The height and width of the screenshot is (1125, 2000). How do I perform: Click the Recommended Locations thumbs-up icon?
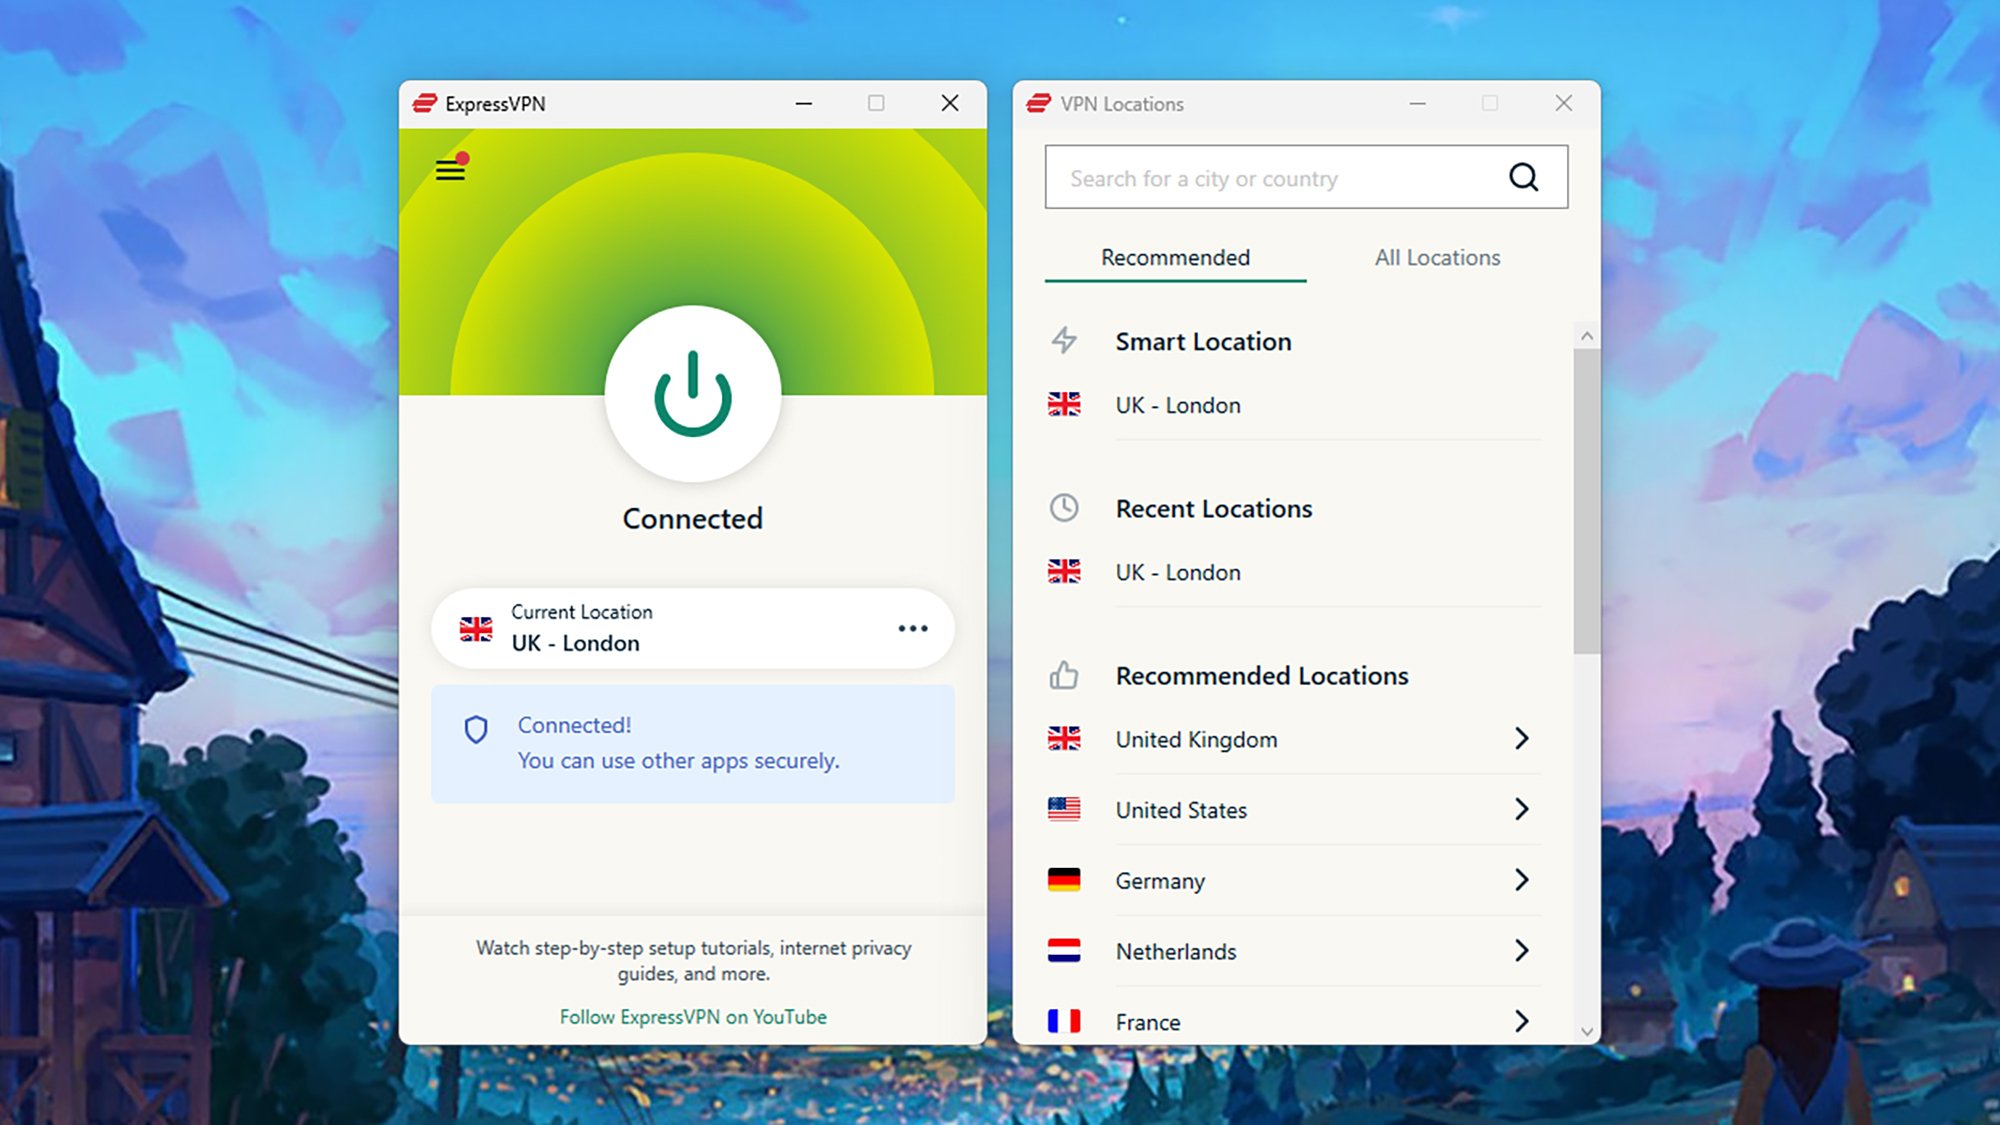1064,676
